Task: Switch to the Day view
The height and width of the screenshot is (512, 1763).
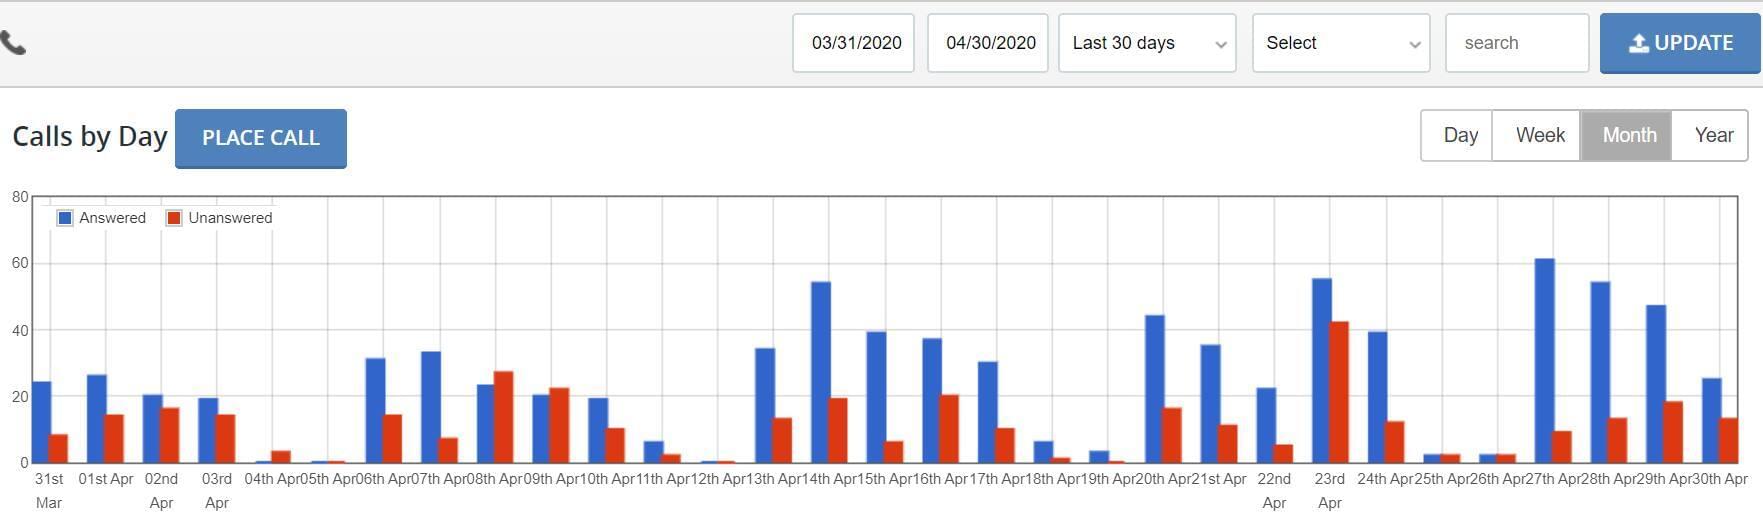Action: click(x=1458, y=136)
